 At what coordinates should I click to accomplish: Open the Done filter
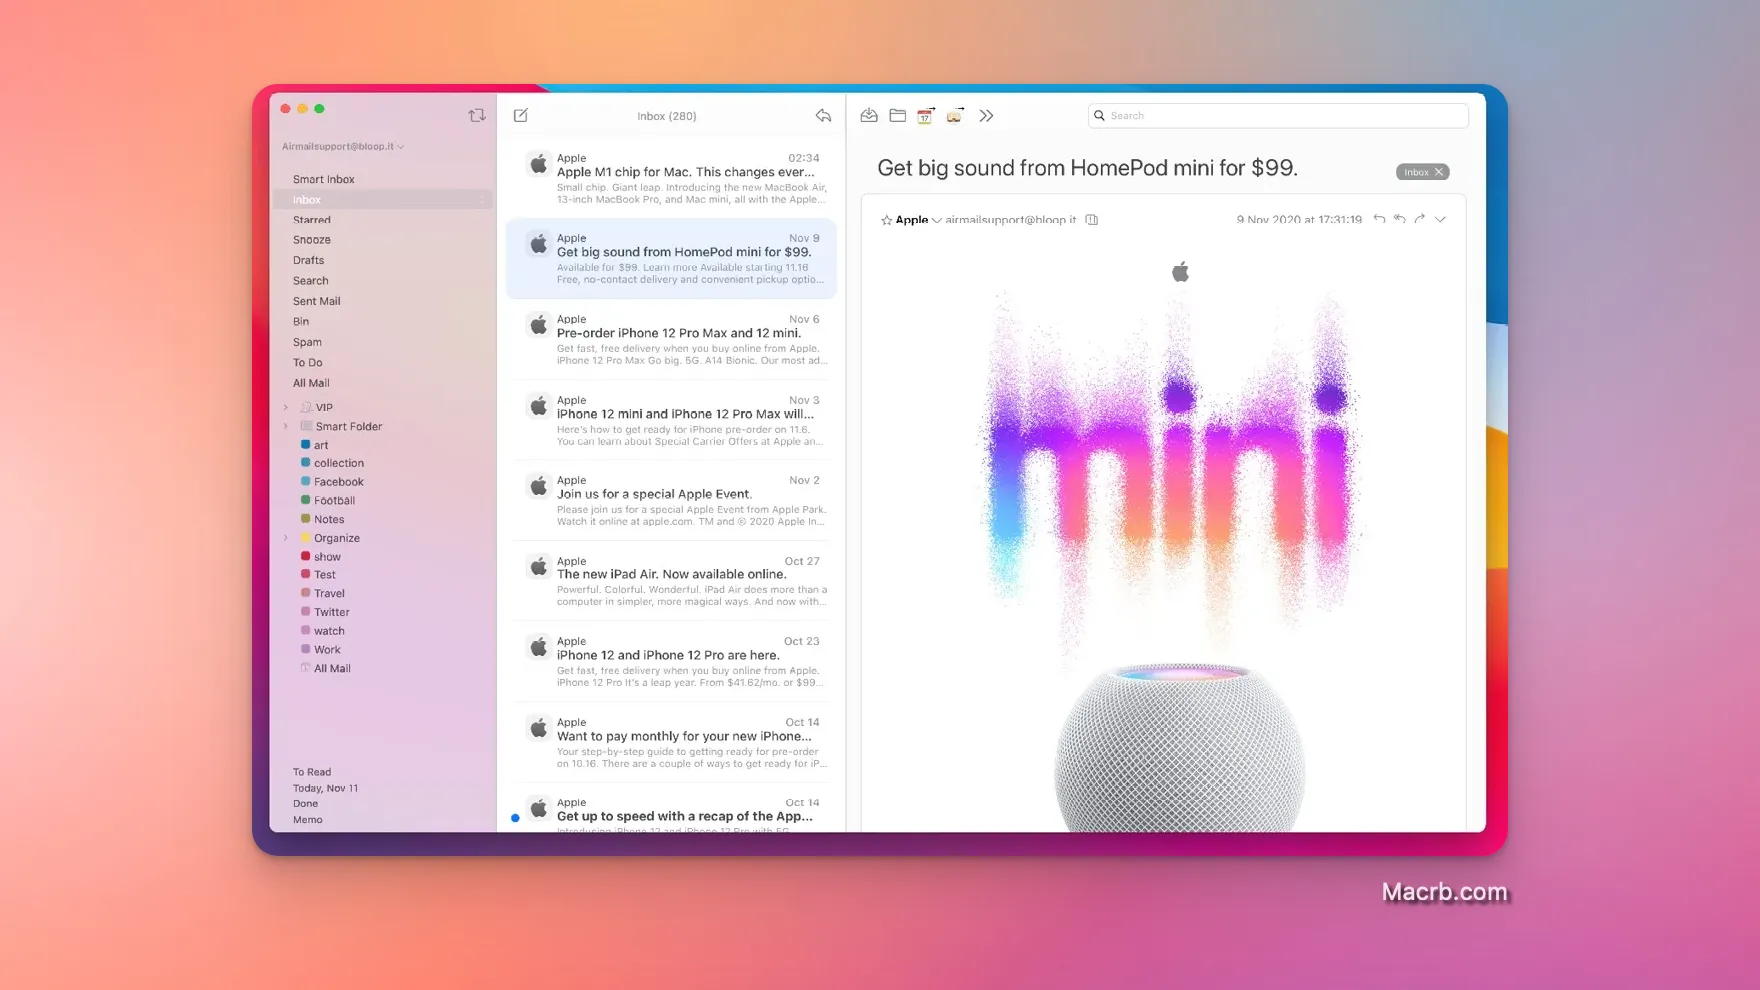pyautogui.click(x=305, y=804)
